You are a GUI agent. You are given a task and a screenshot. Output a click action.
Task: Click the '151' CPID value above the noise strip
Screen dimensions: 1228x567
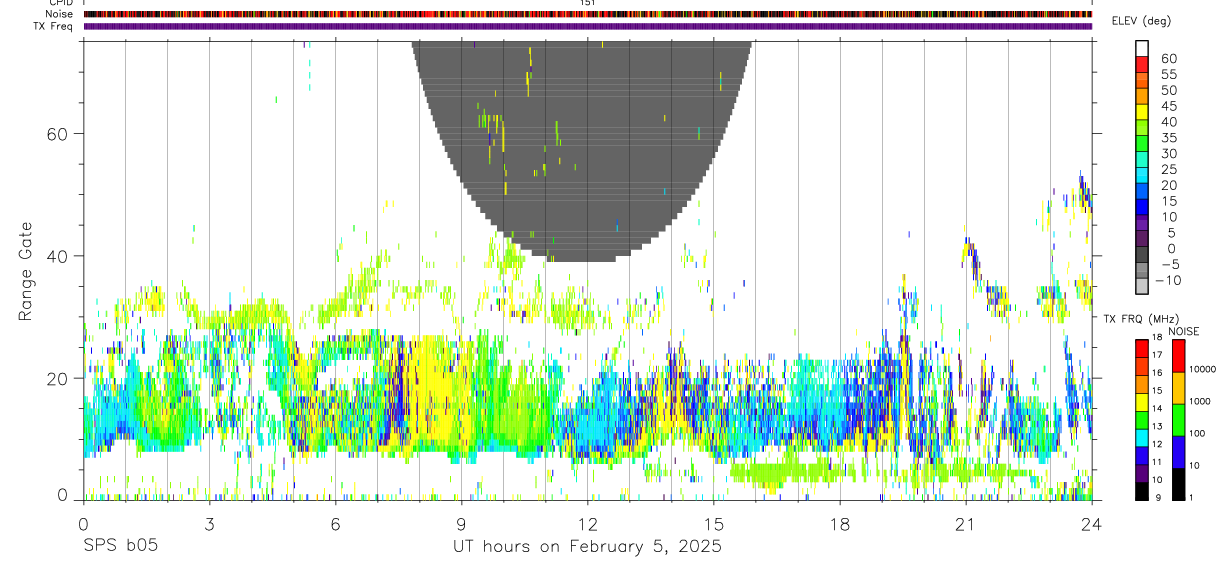tap(587, 3)
